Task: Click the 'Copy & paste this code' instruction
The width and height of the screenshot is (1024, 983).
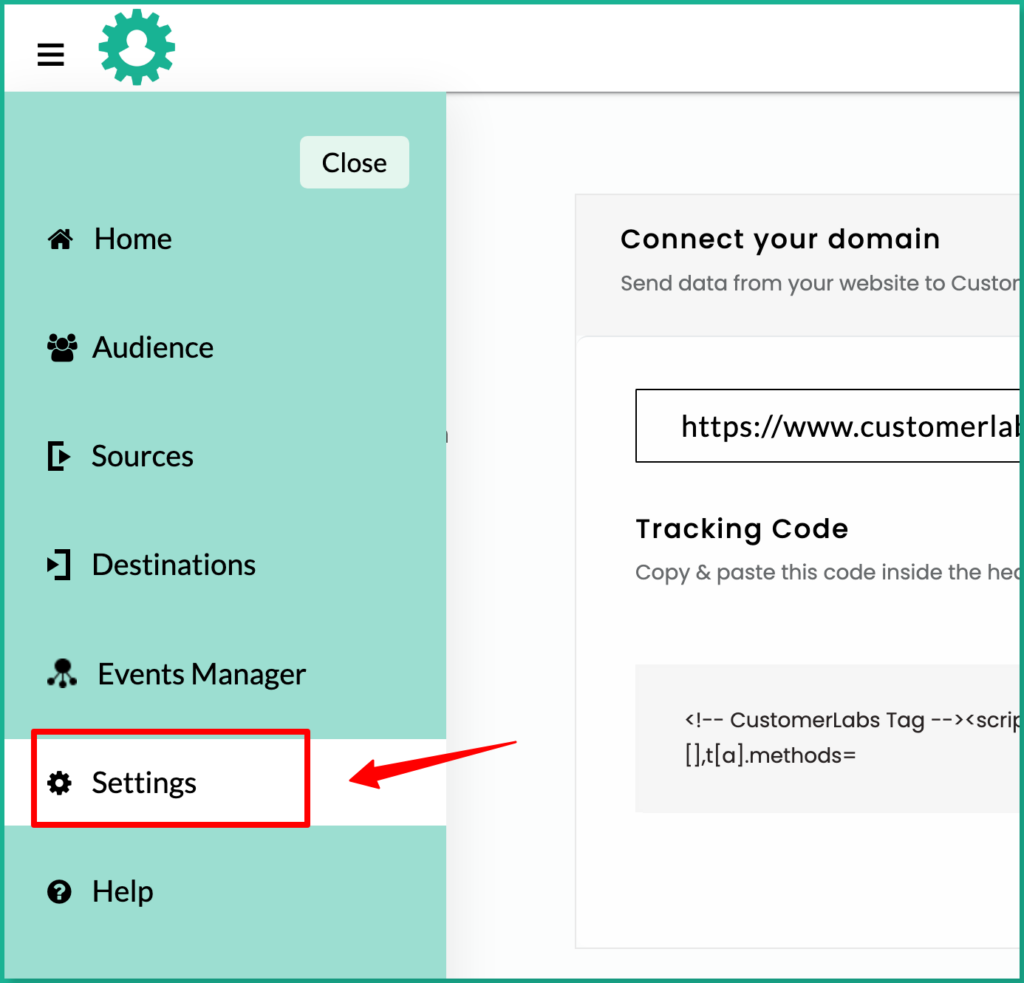Action: tap(827, 573)
